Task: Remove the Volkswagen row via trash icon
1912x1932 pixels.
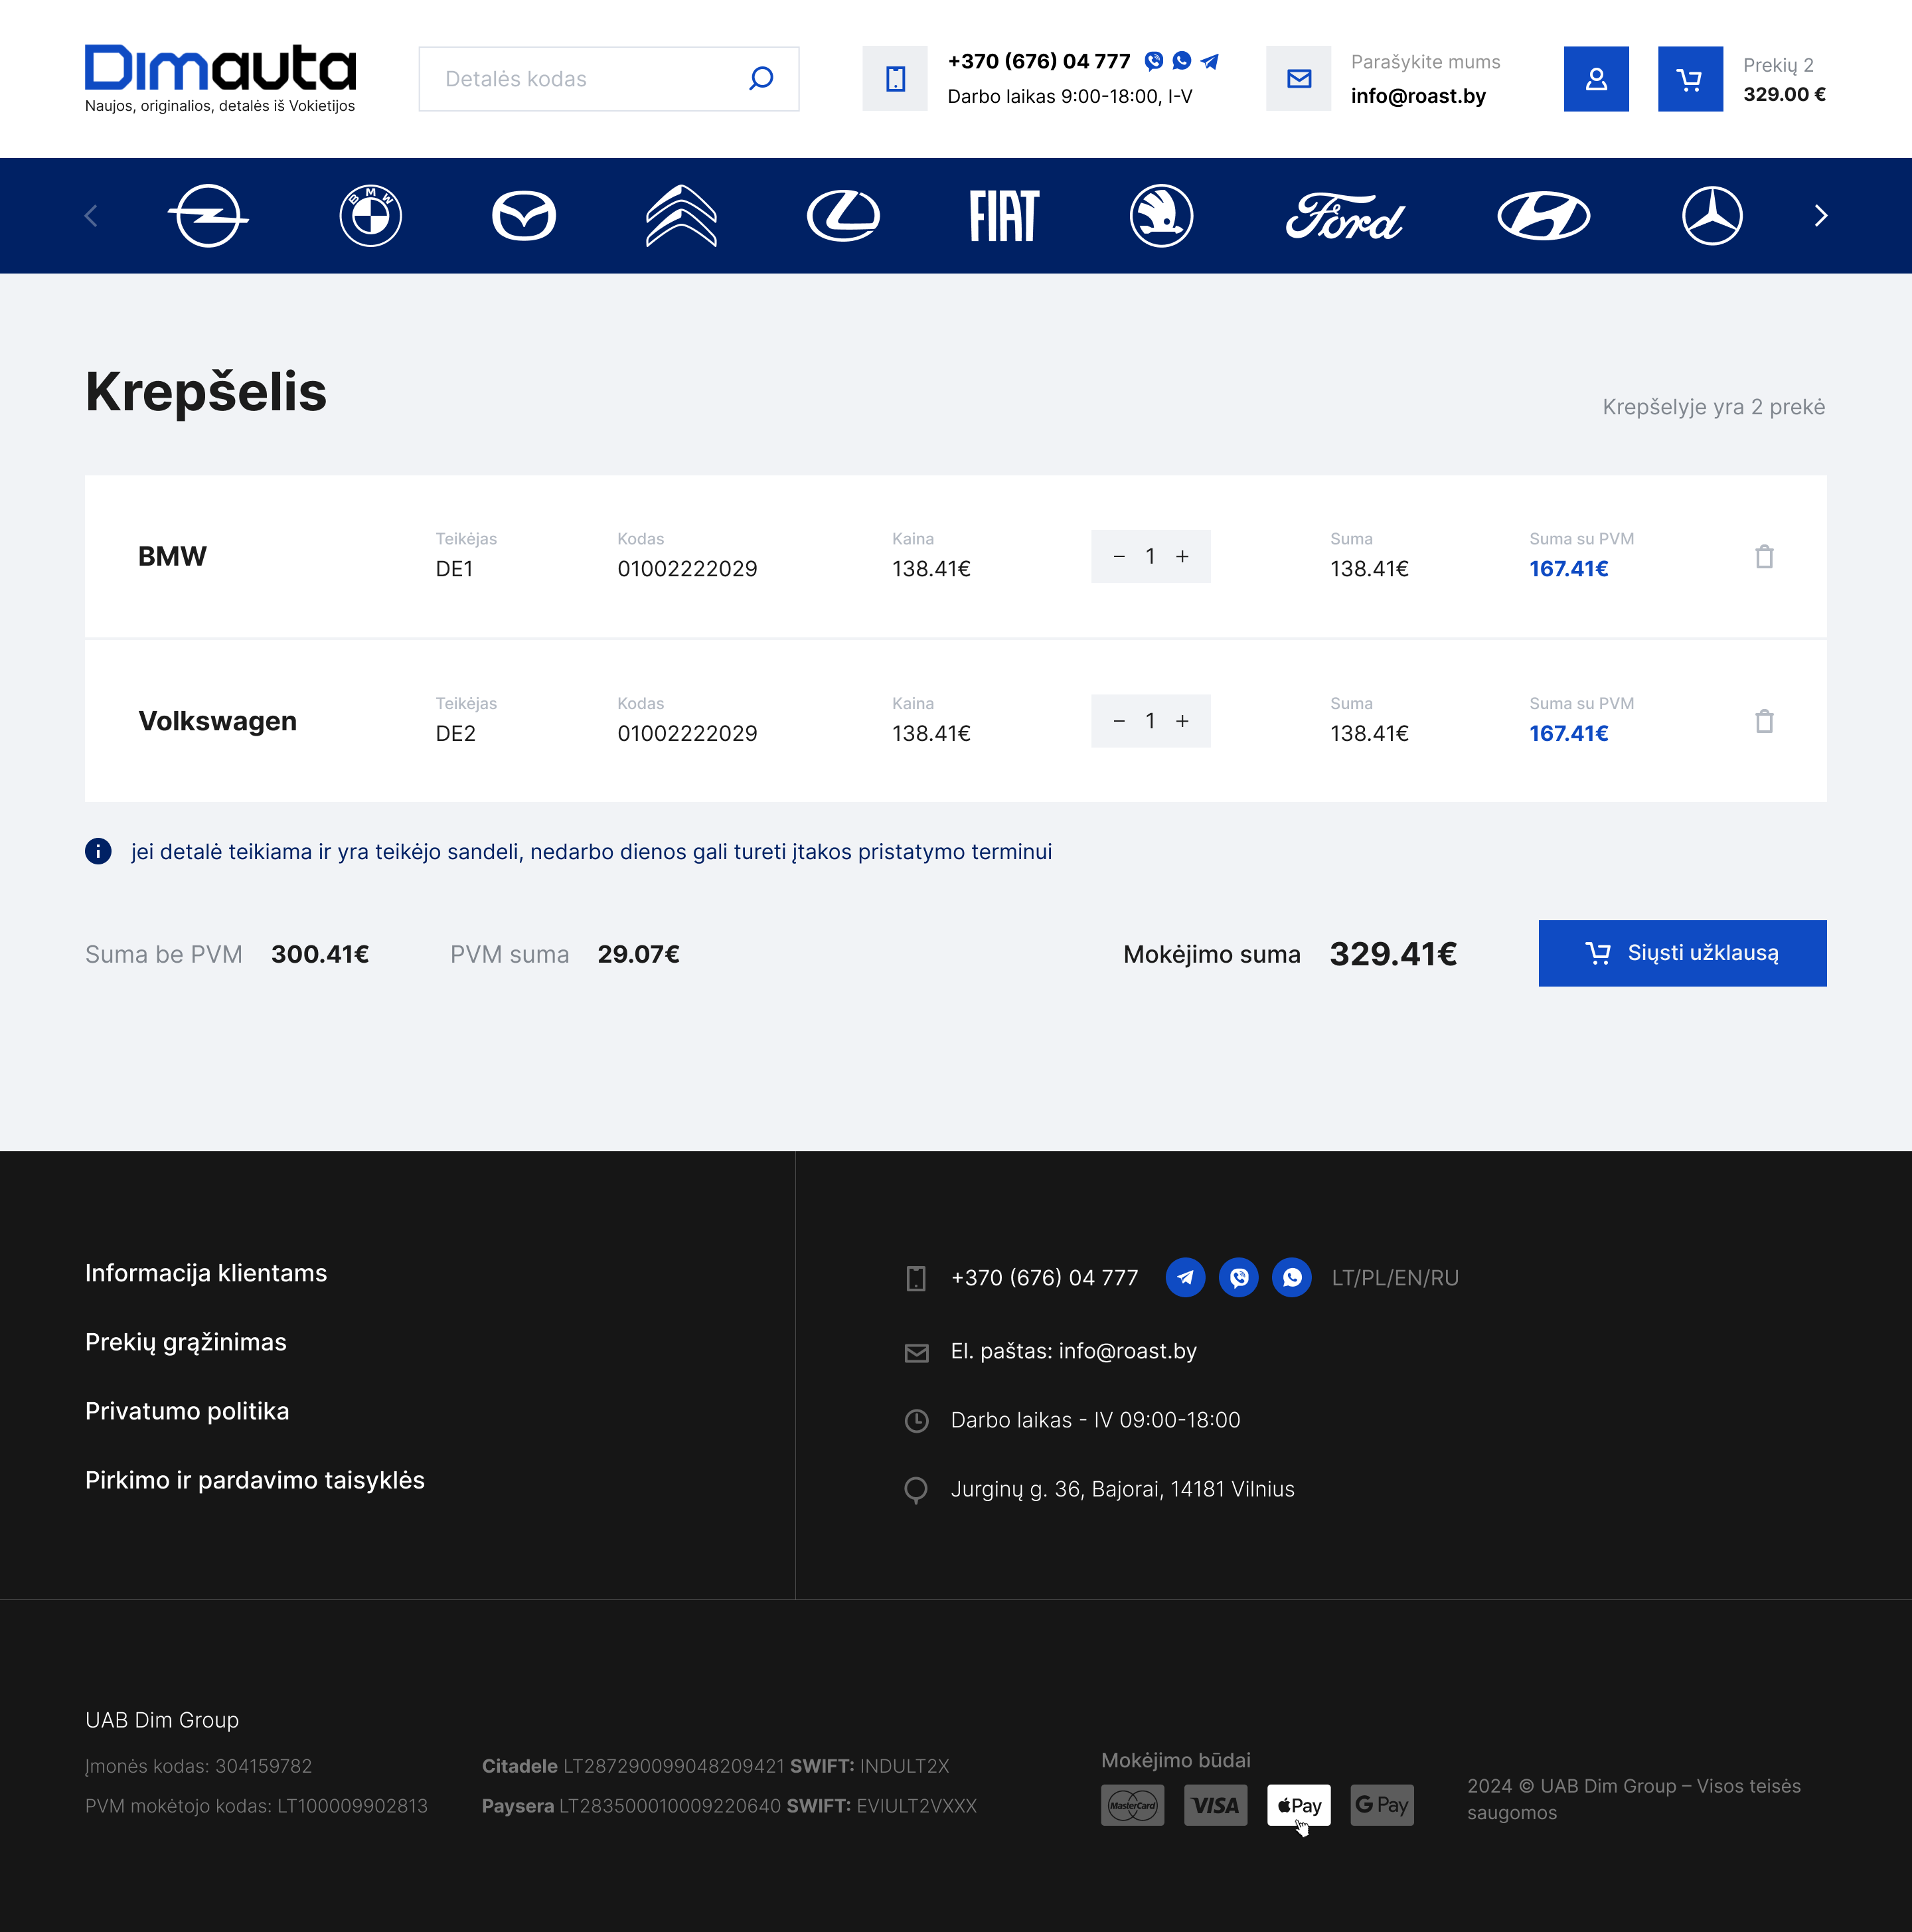Action: coord(1764,721)
